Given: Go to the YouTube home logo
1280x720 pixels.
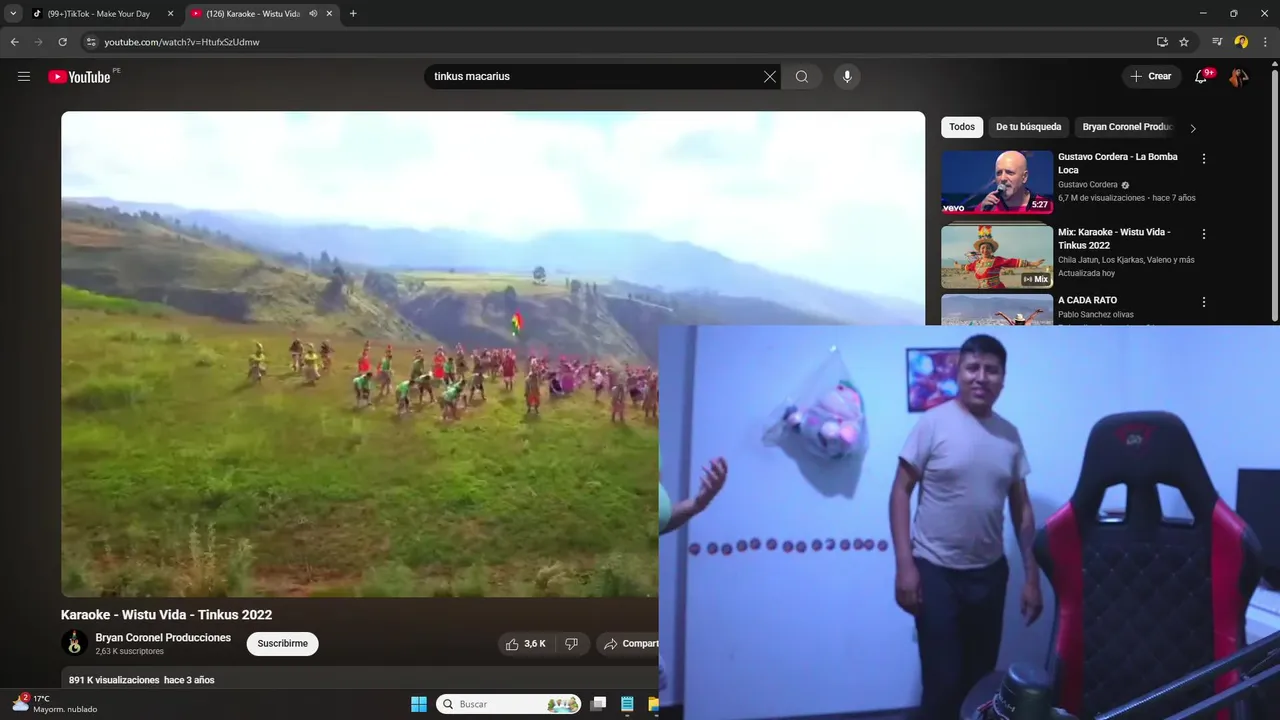Looking at the screenshot, I should 79,77.
